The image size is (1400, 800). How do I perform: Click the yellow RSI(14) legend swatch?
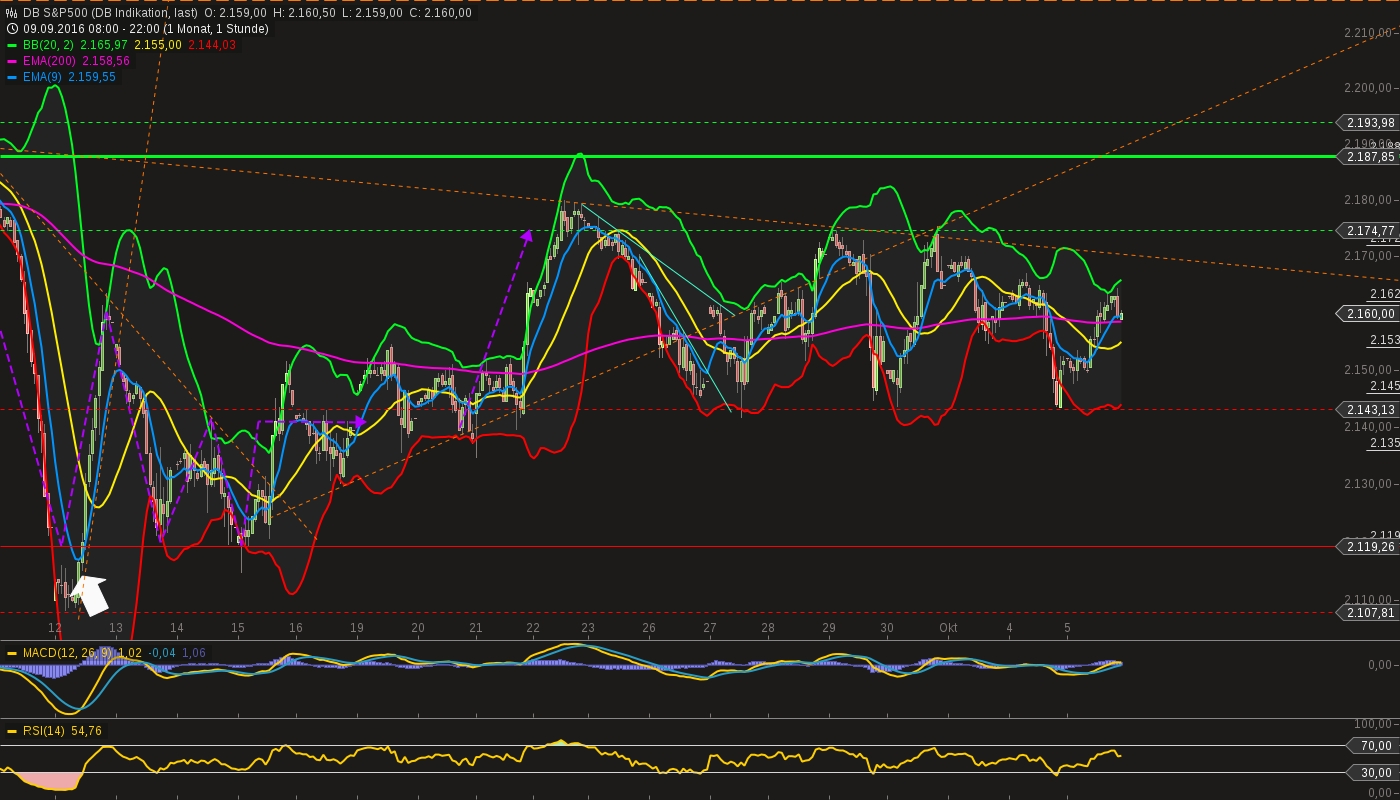point(12,731)
